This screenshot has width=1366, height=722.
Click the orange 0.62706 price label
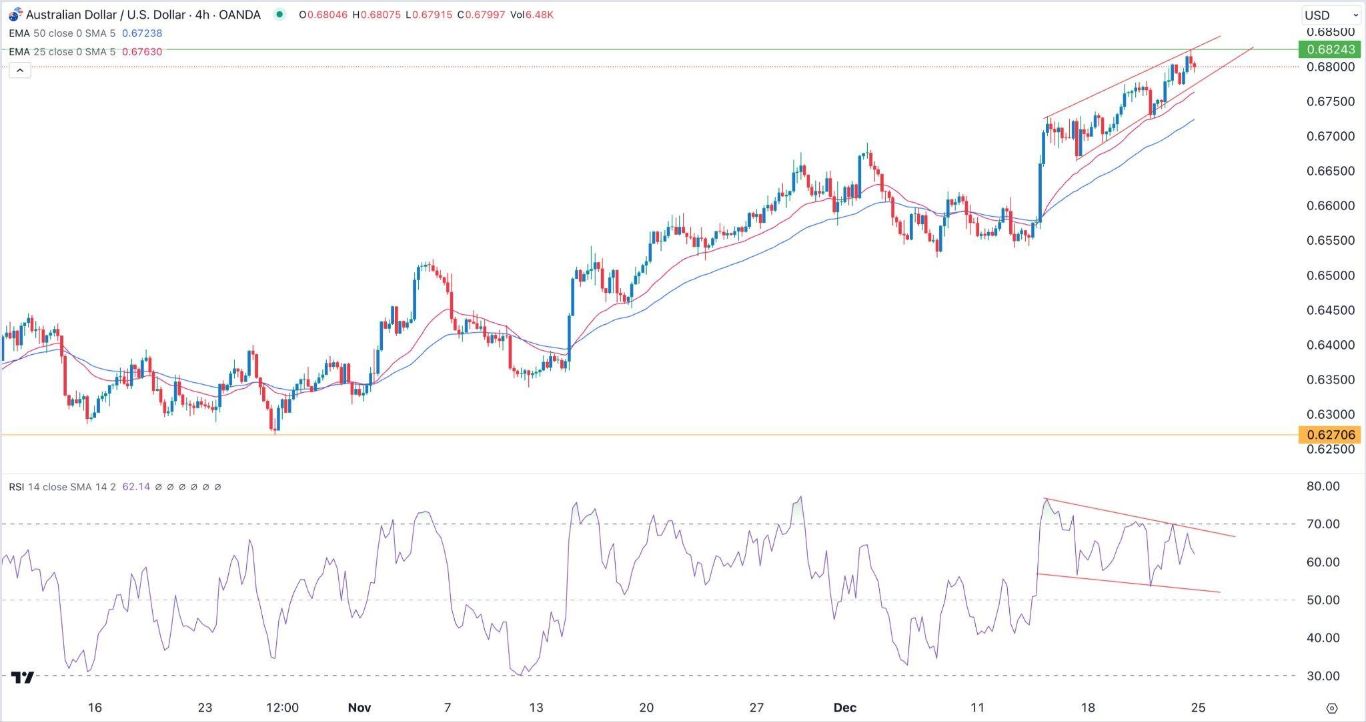(x=1327, y=435)
